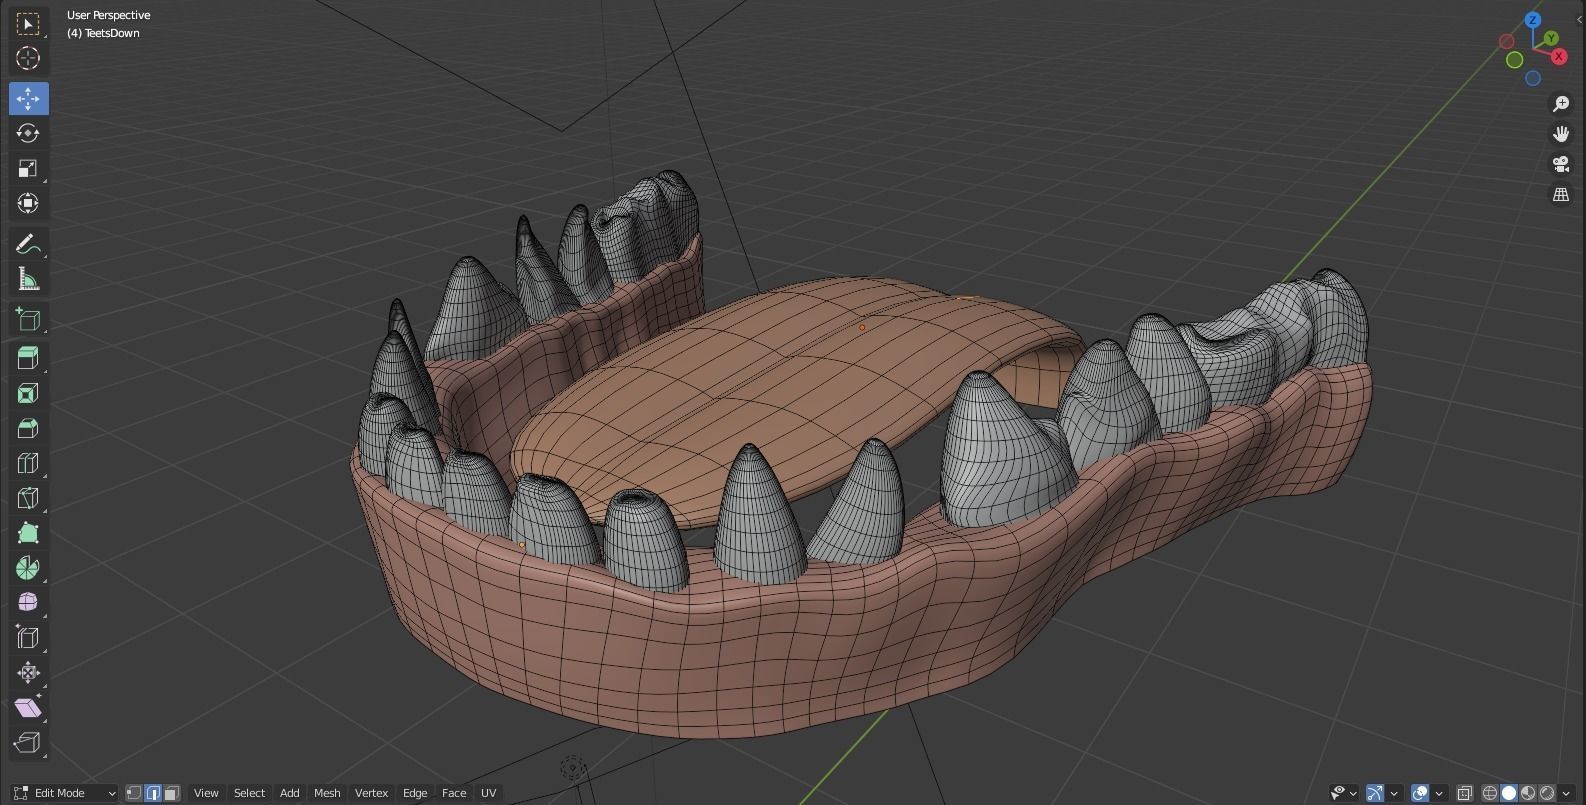Click the Z axis on navigation gizmo
Screen dimensions: 1586x805
(x=1533, y=20)
